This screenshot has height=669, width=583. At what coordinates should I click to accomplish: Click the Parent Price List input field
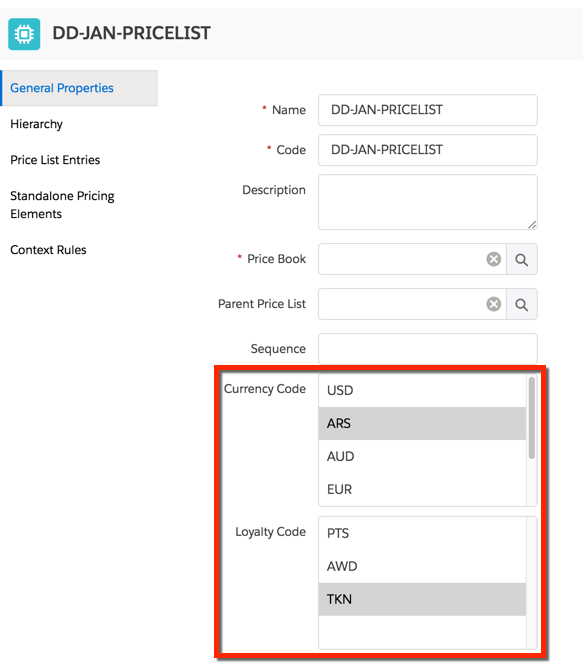tap(412, 304)
